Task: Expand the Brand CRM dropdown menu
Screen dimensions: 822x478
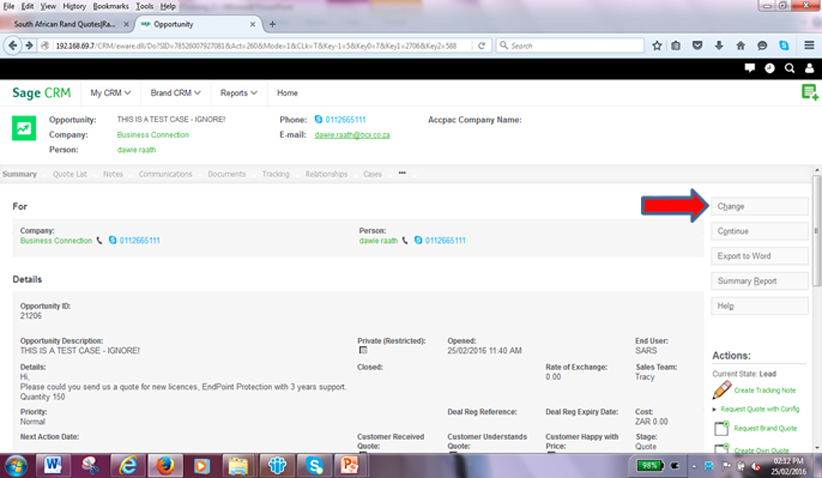Action: point(176,93)
